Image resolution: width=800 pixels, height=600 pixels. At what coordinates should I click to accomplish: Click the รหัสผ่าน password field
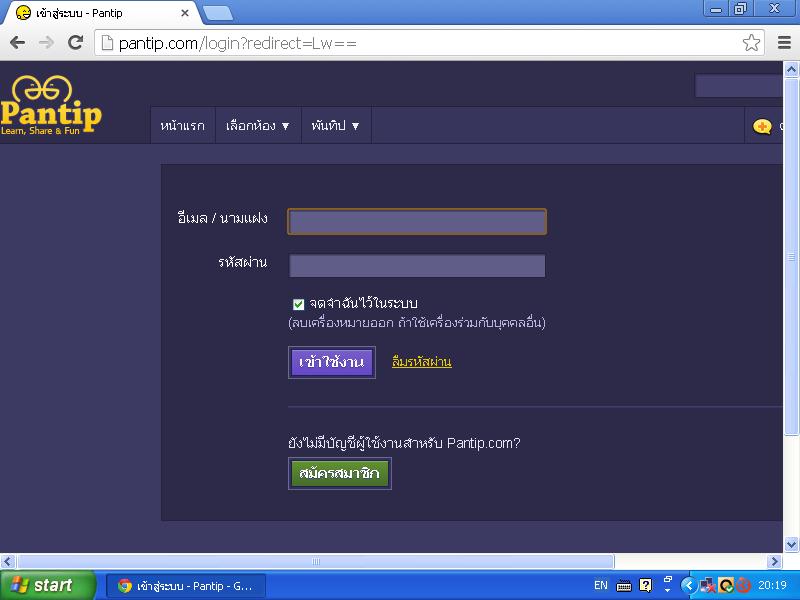[x=417, y=266]
